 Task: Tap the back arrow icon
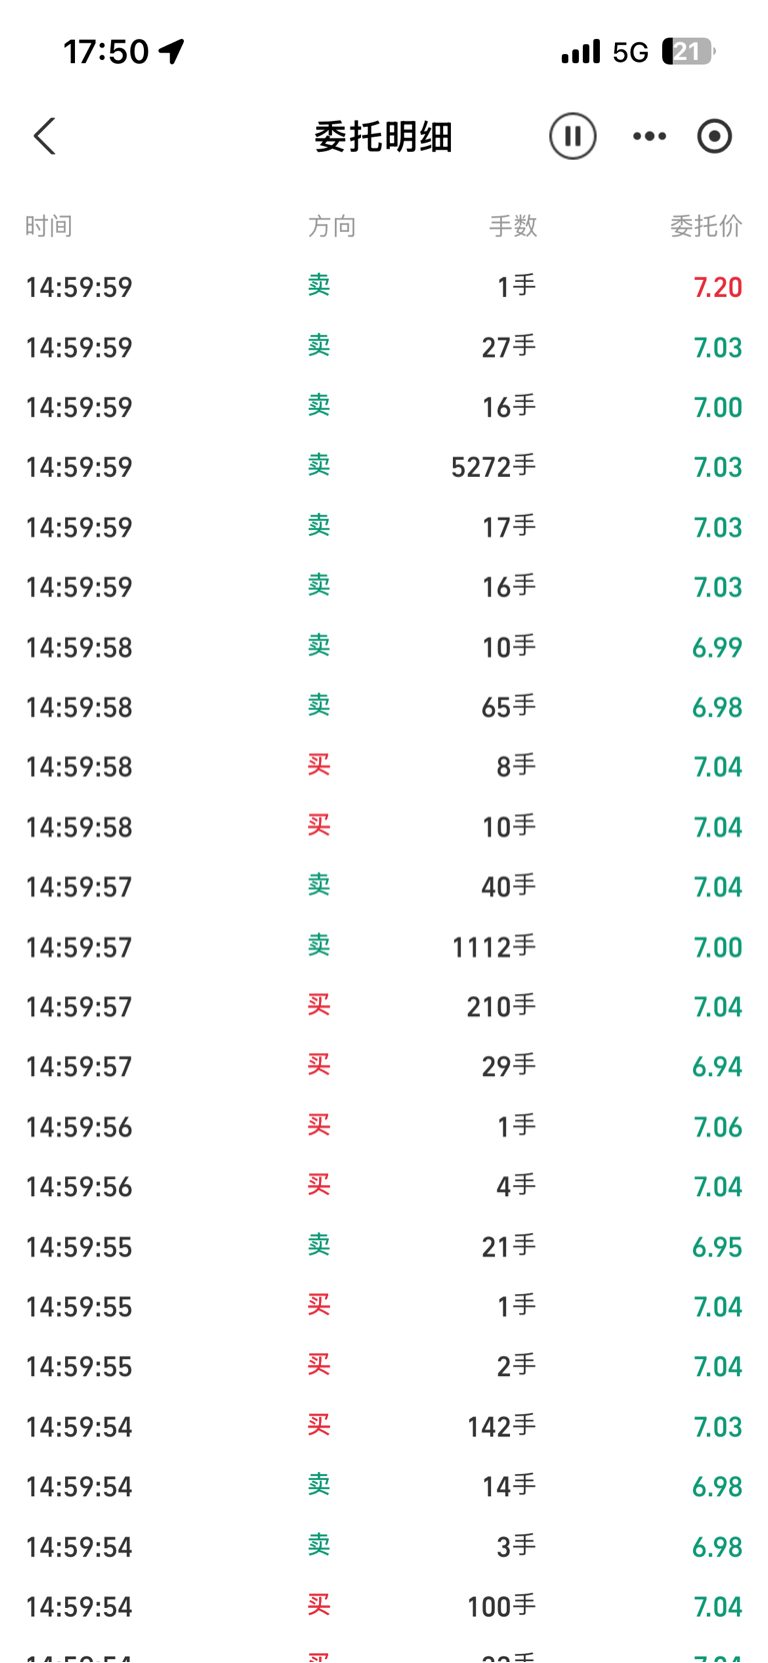coord(45,136)
